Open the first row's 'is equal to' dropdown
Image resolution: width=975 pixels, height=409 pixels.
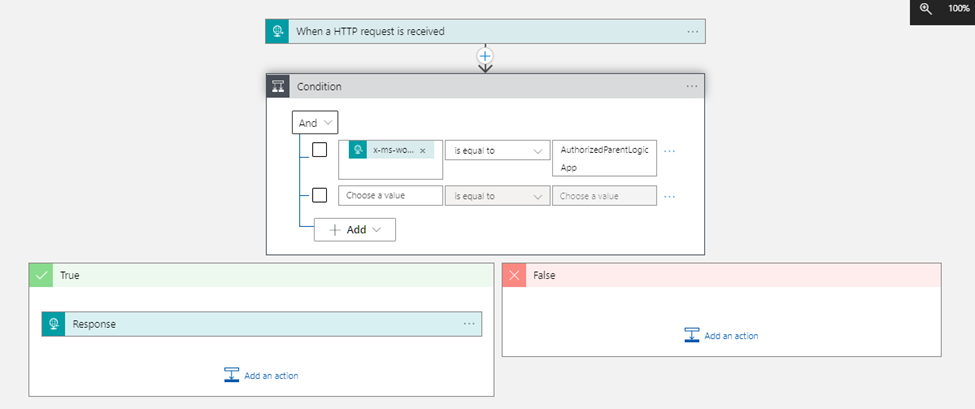(x=497, y=150)
